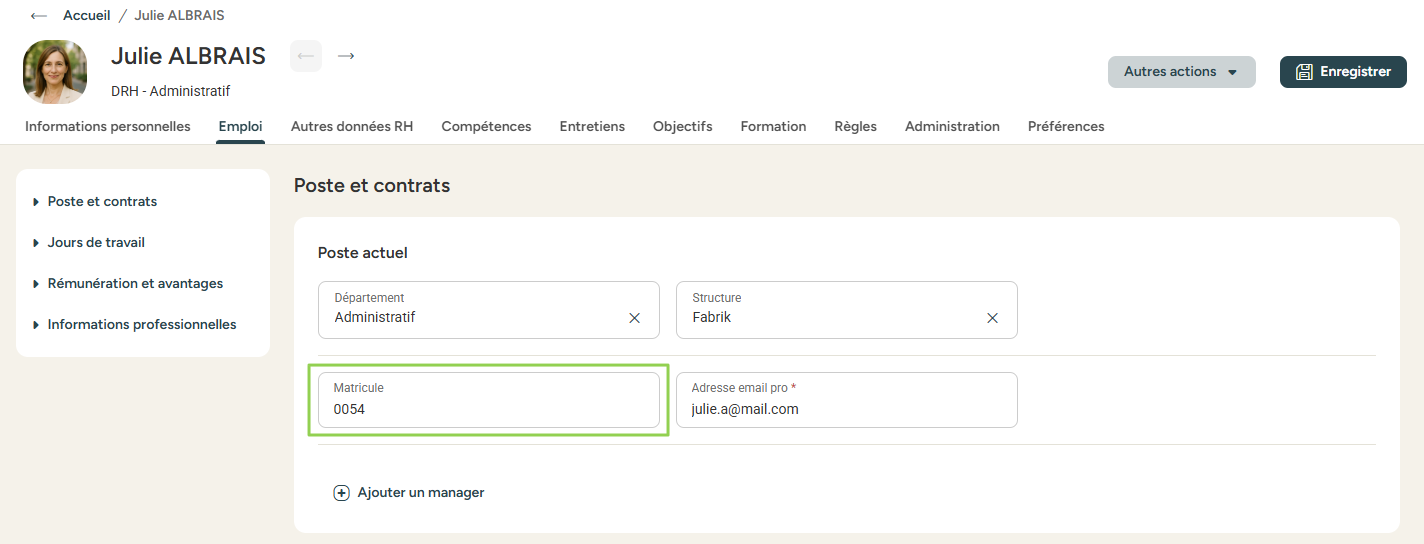Viewport: 1424px width, 544px height.
Task: Click the previous employee left arrow
Action: click(306, 56)
